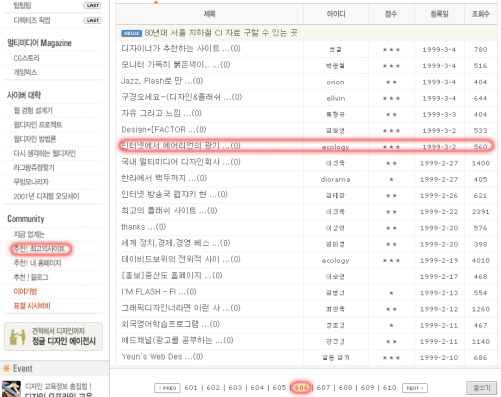This screenshot has height=397, width=501.
Task: Open post 인터넷에서 에어리언의 광기
Action: [x=181, y=146]
